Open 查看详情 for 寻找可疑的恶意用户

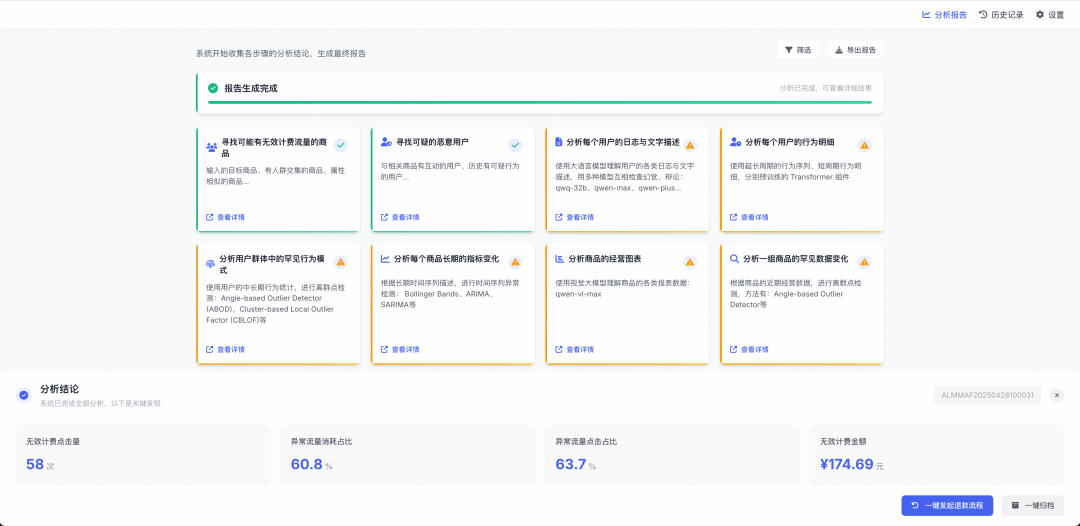pos(400,217)
